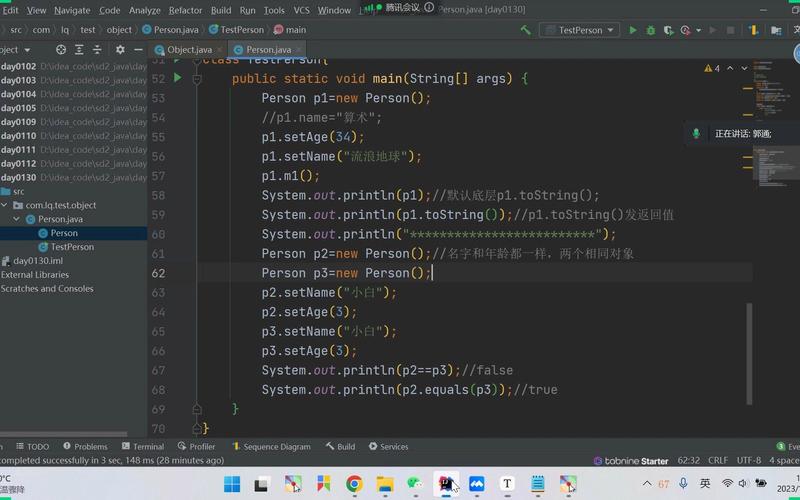Viewport: 800px width, 500px height.
Task: Select the src folder in project tree
Action: [x=13, y=191]
